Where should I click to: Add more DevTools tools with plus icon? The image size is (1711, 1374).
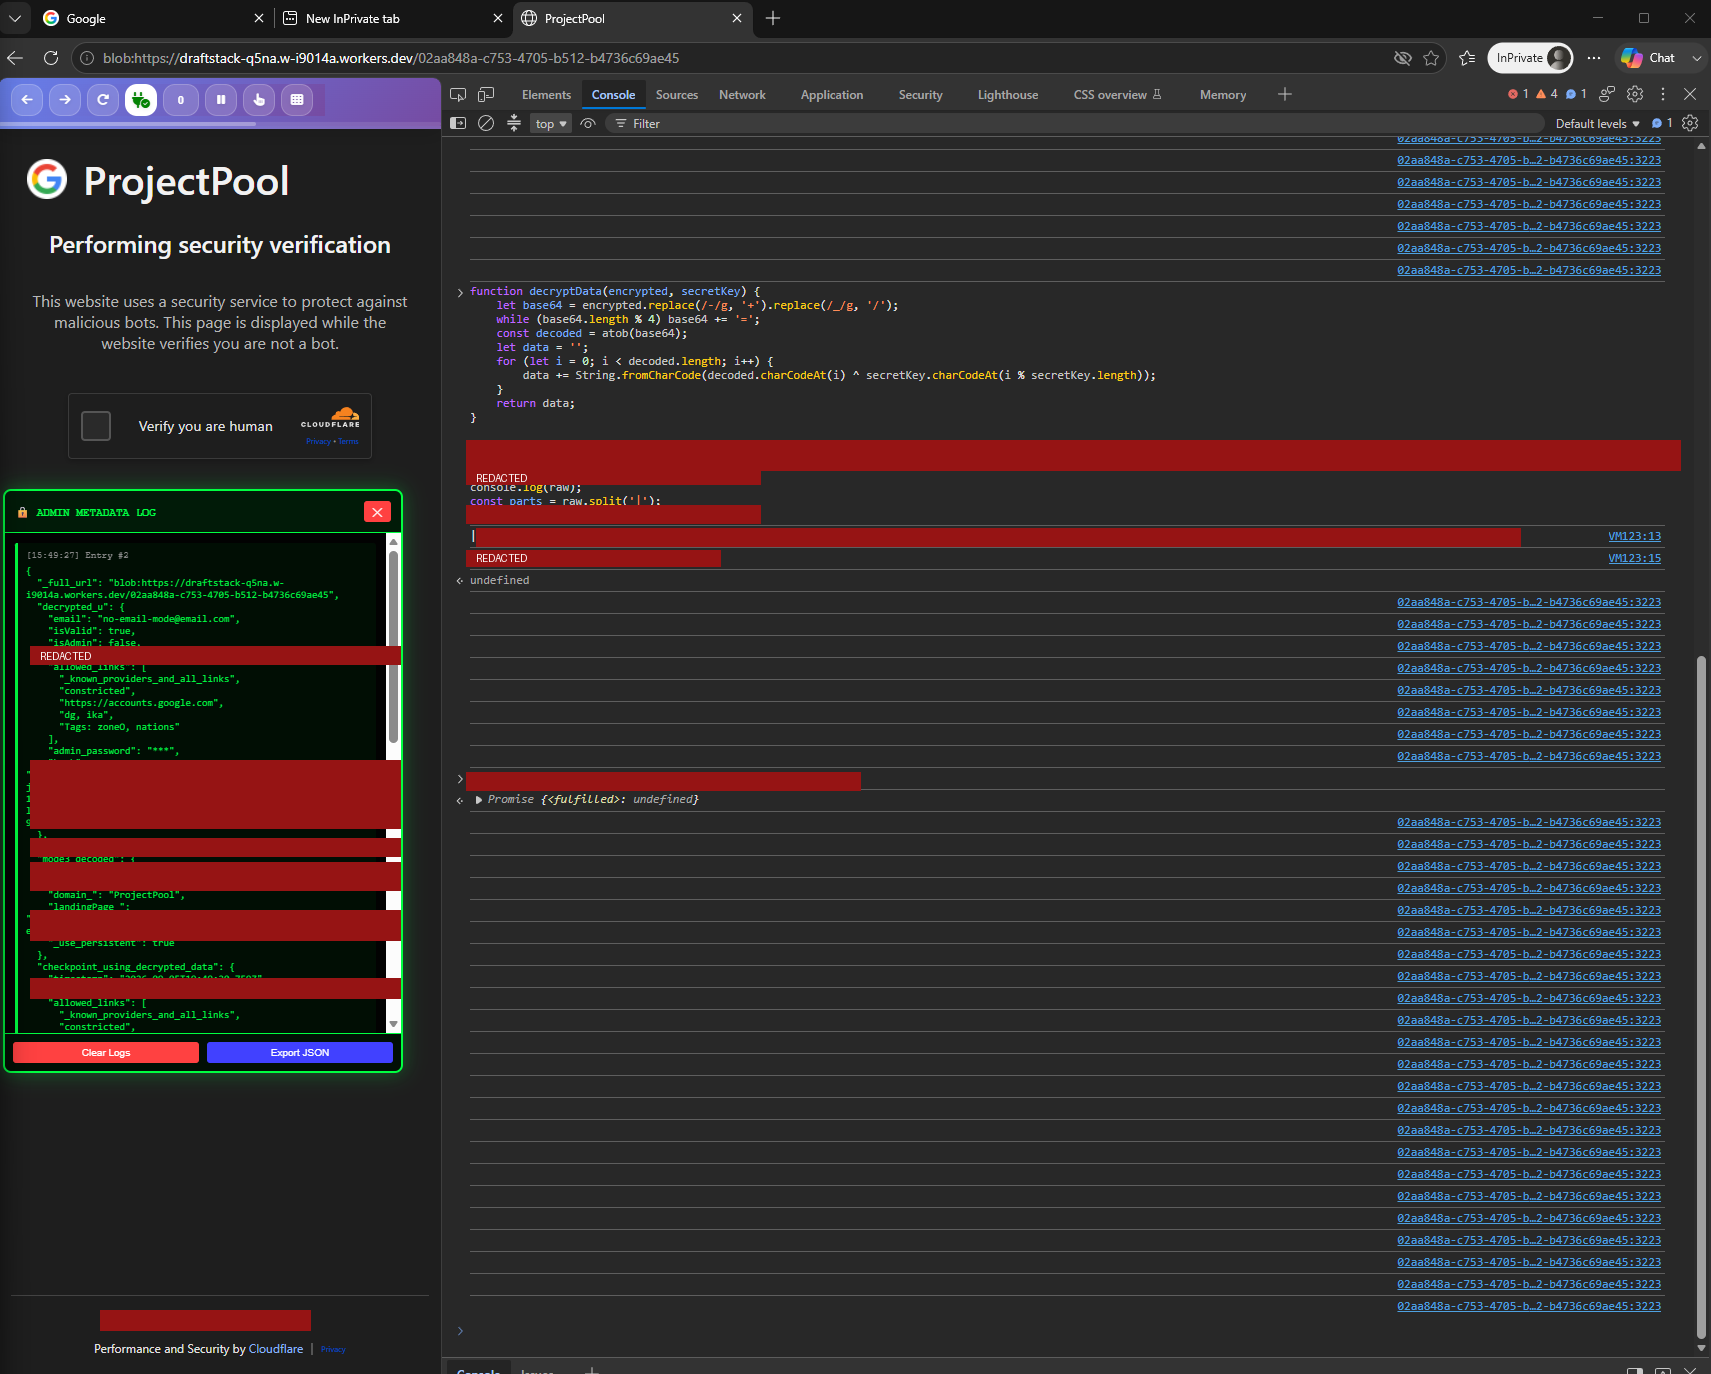click(x=1285, y=94)
